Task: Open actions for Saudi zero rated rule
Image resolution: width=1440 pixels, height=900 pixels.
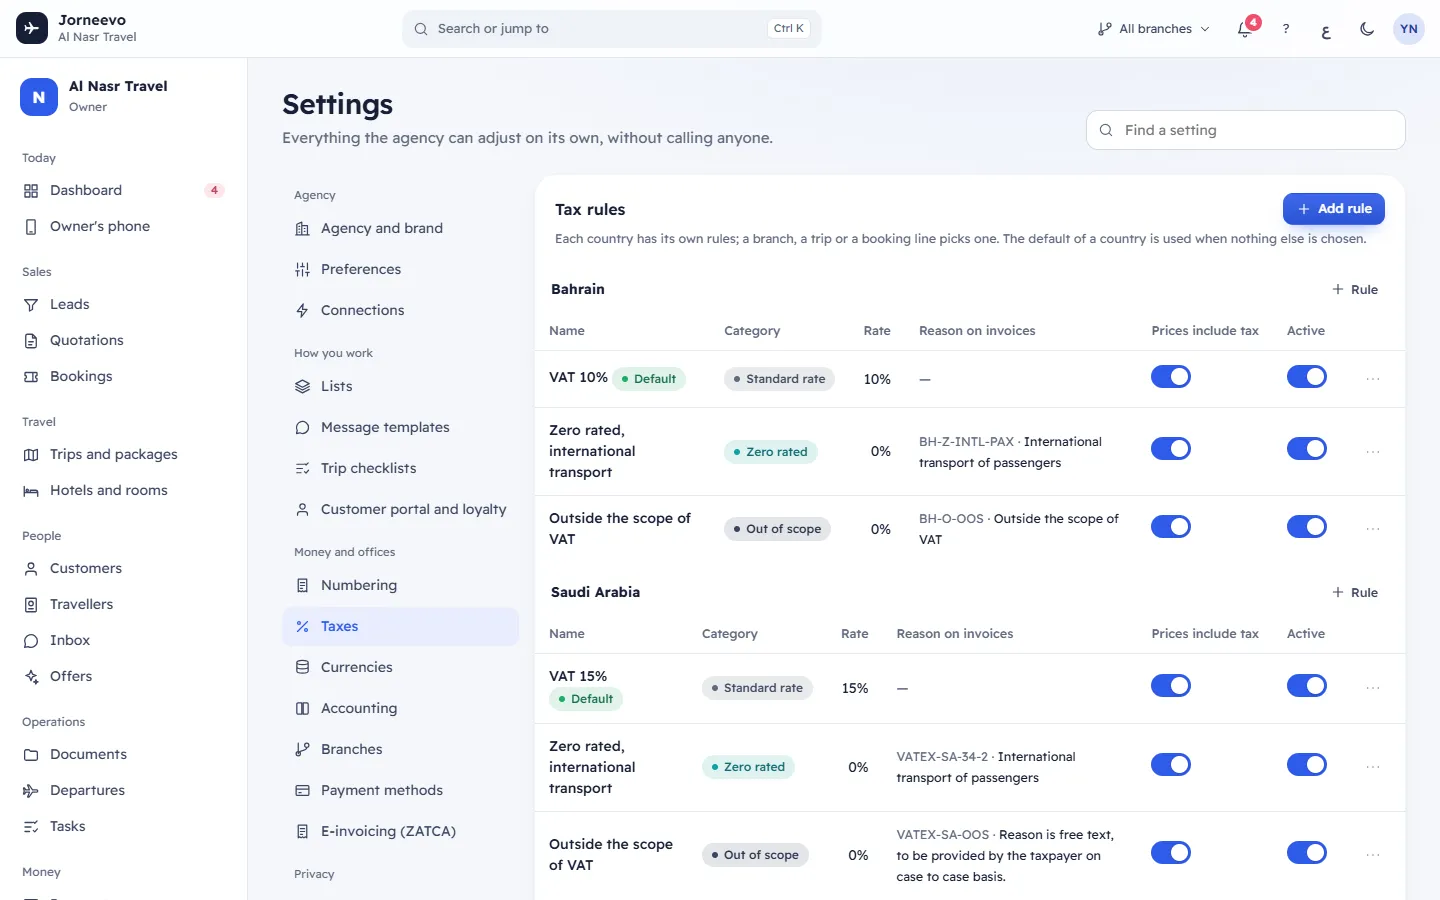Action: (x=1373, y=767)
